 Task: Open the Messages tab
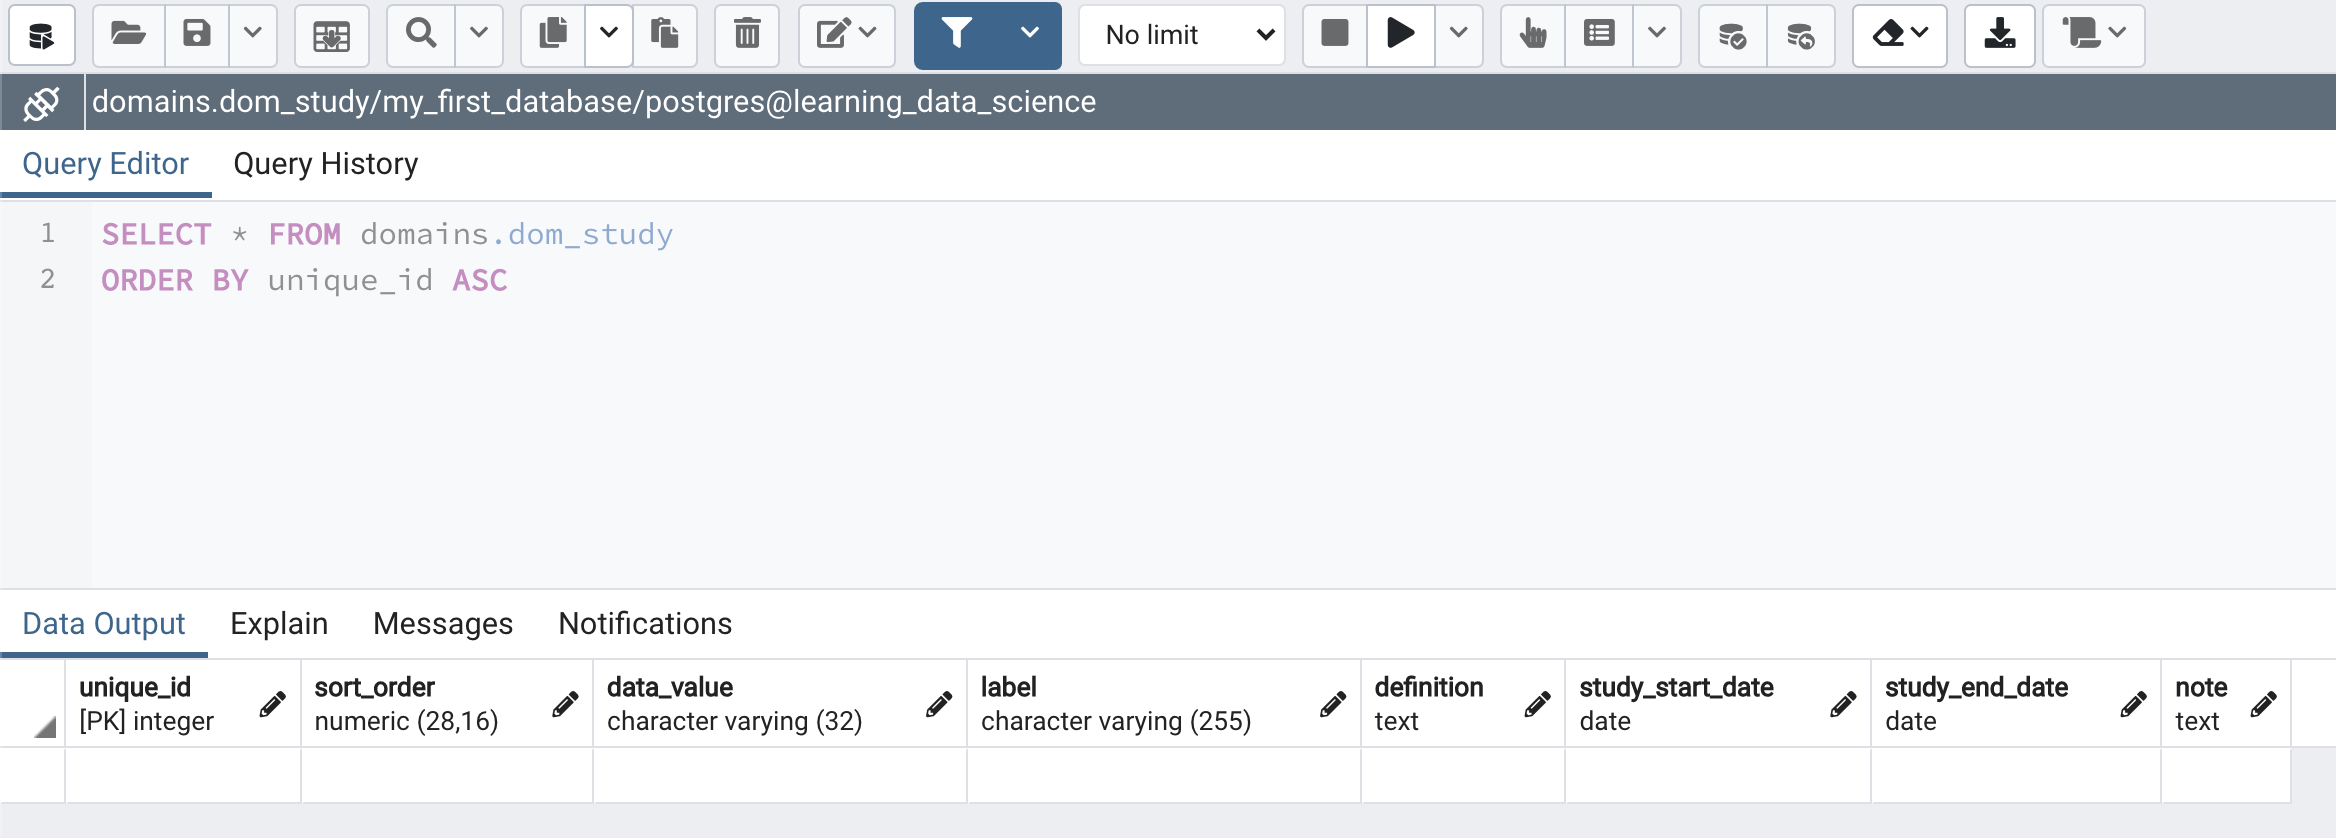point(442,624)
